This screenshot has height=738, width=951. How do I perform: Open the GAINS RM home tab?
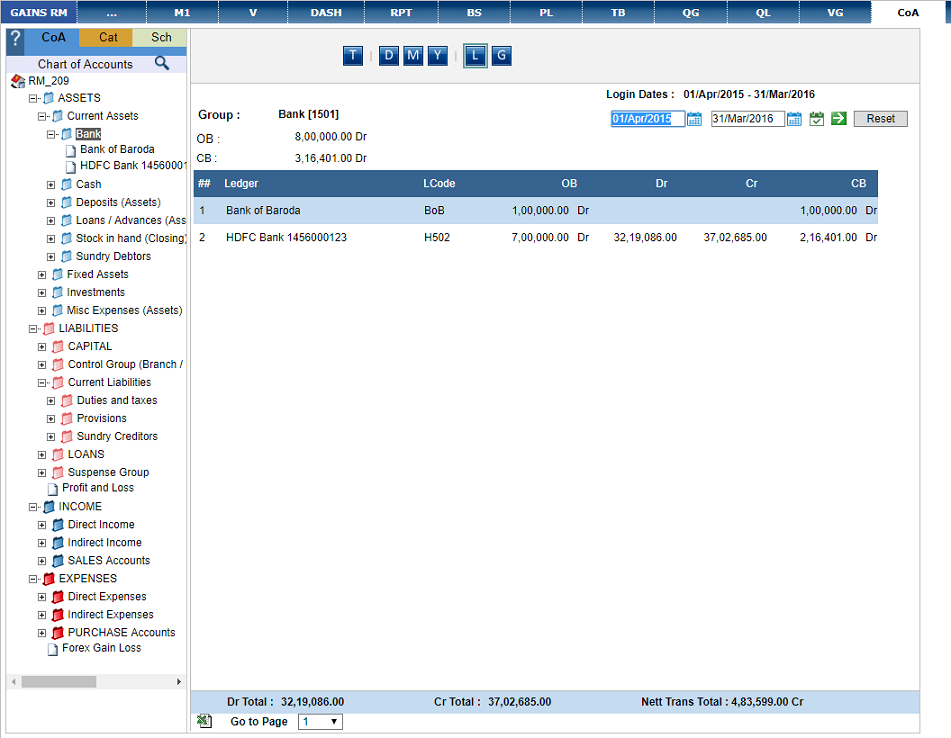pyautogui.click(x=39, y=12)
